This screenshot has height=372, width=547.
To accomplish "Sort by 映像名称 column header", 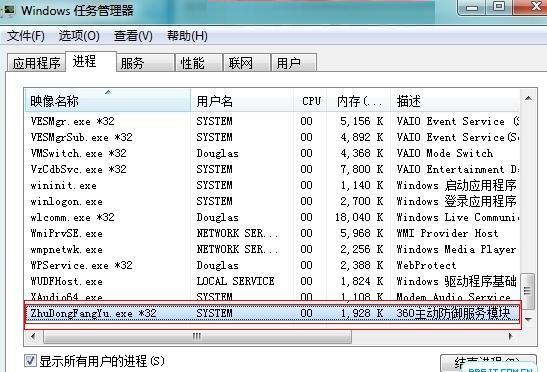I will (x=107, y=101).
